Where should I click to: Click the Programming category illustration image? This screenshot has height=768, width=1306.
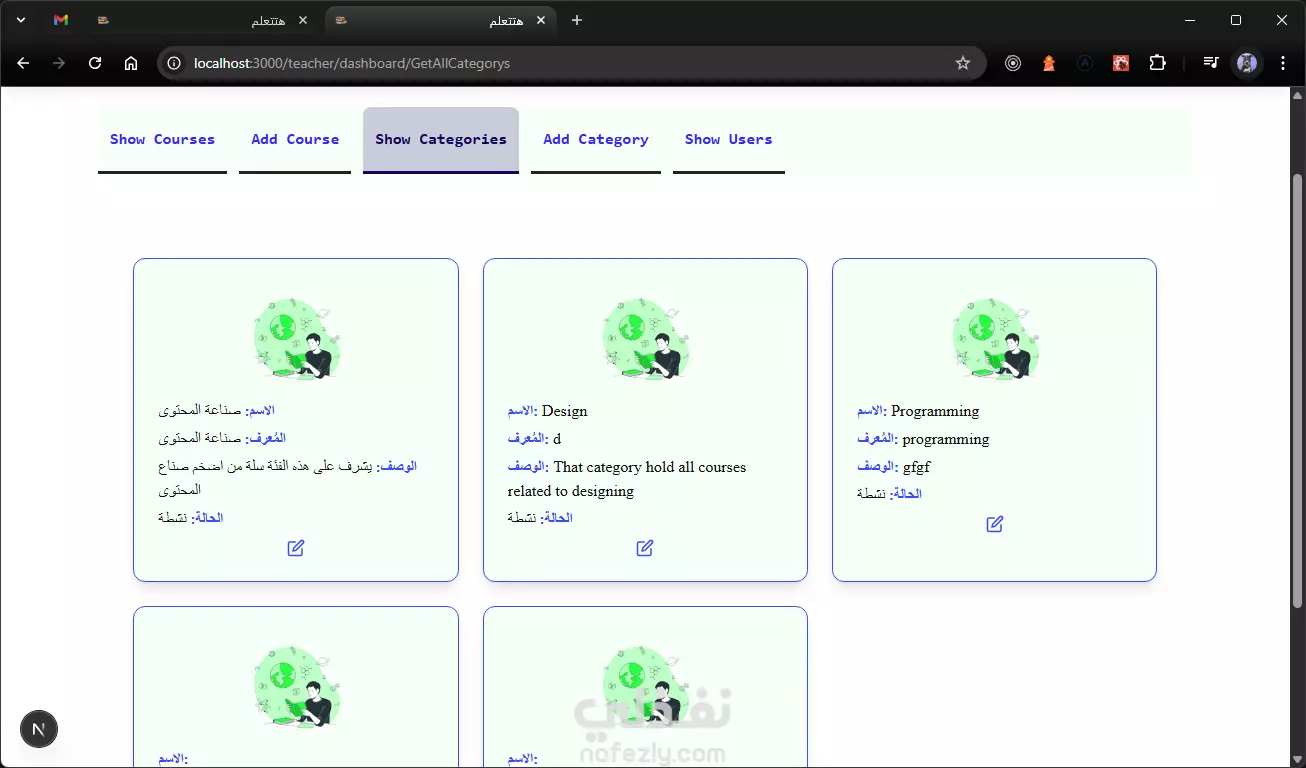click(995, 338)
